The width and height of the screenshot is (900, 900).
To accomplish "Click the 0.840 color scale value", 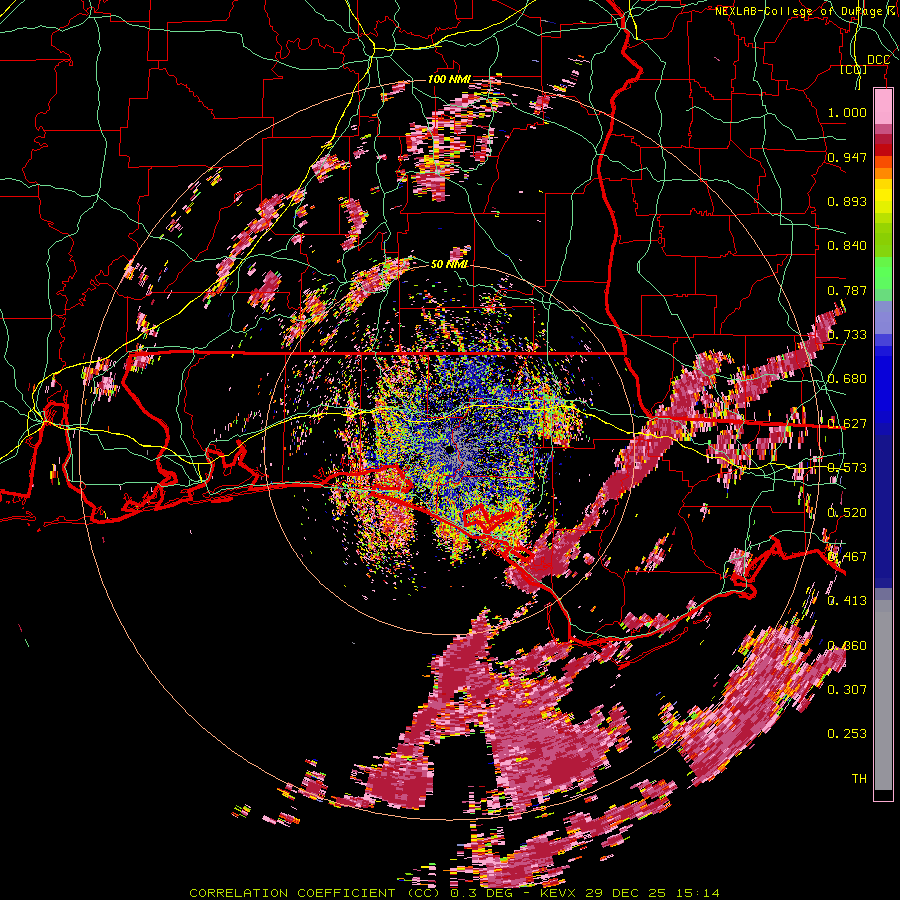I will 847,246.
